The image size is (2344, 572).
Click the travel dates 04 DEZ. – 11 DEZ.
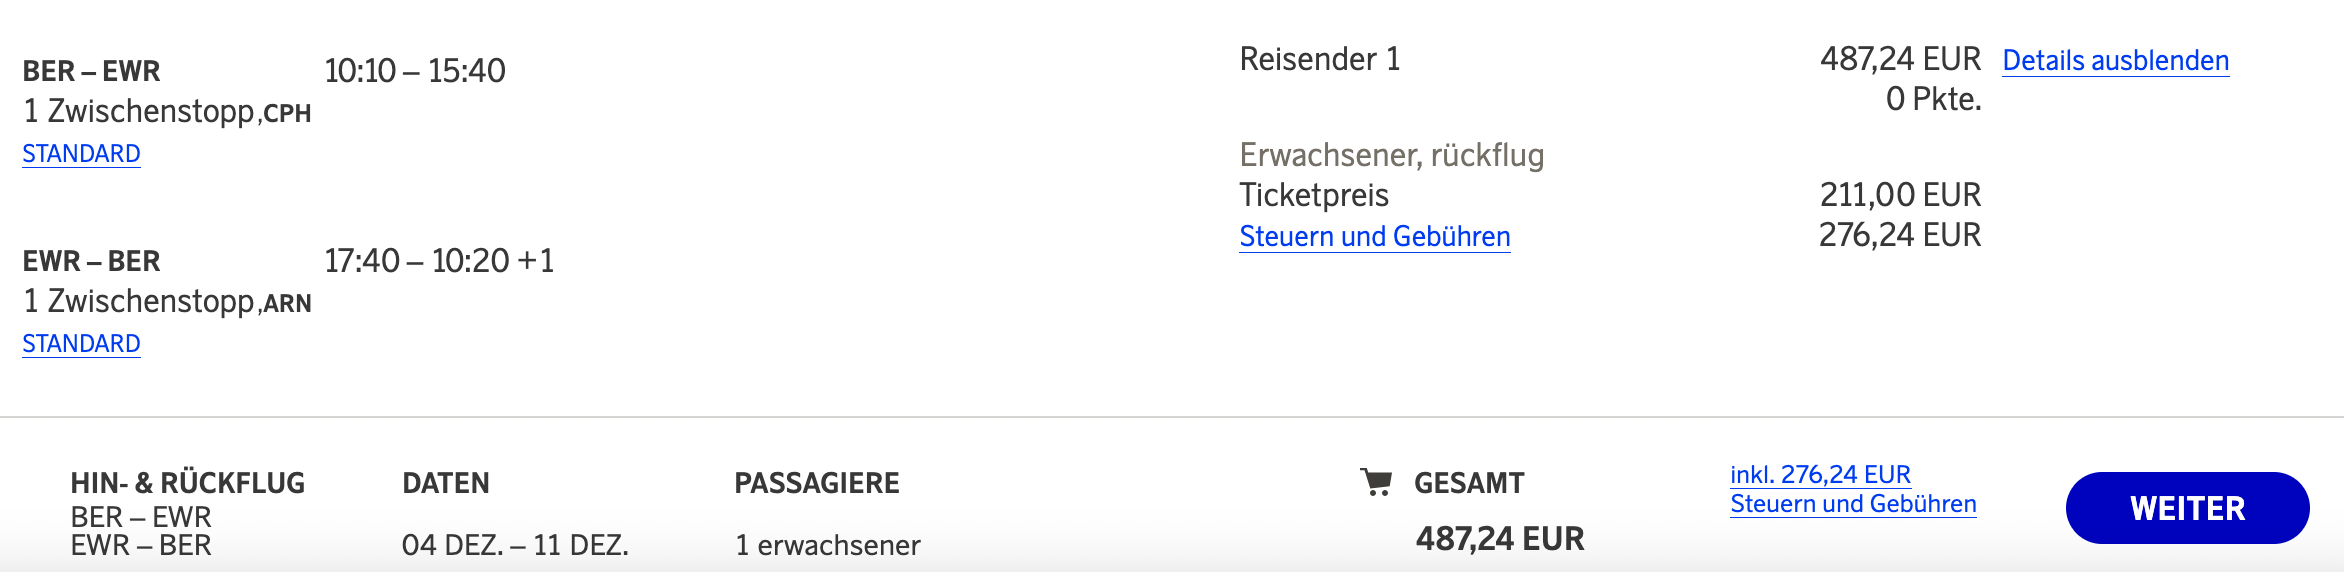click(515, 546)
